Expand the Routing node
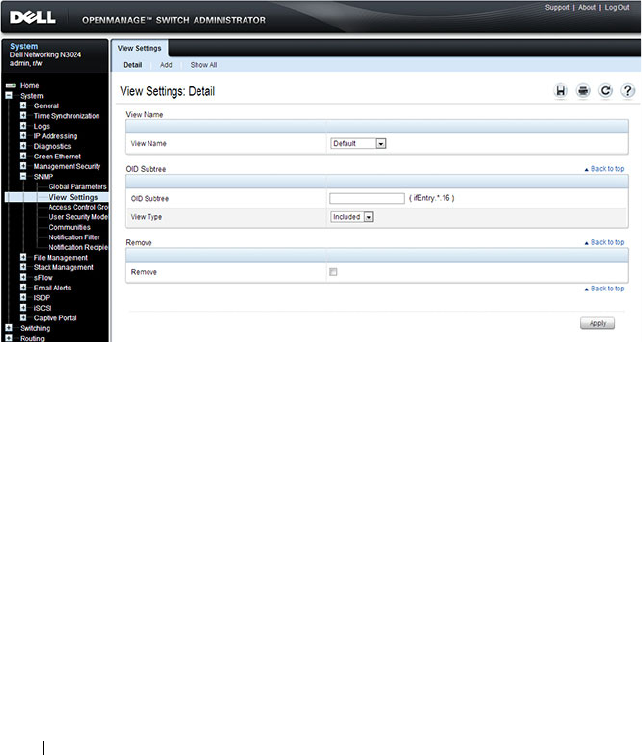This screenshot has width=642, height=755. pos(9,338)
